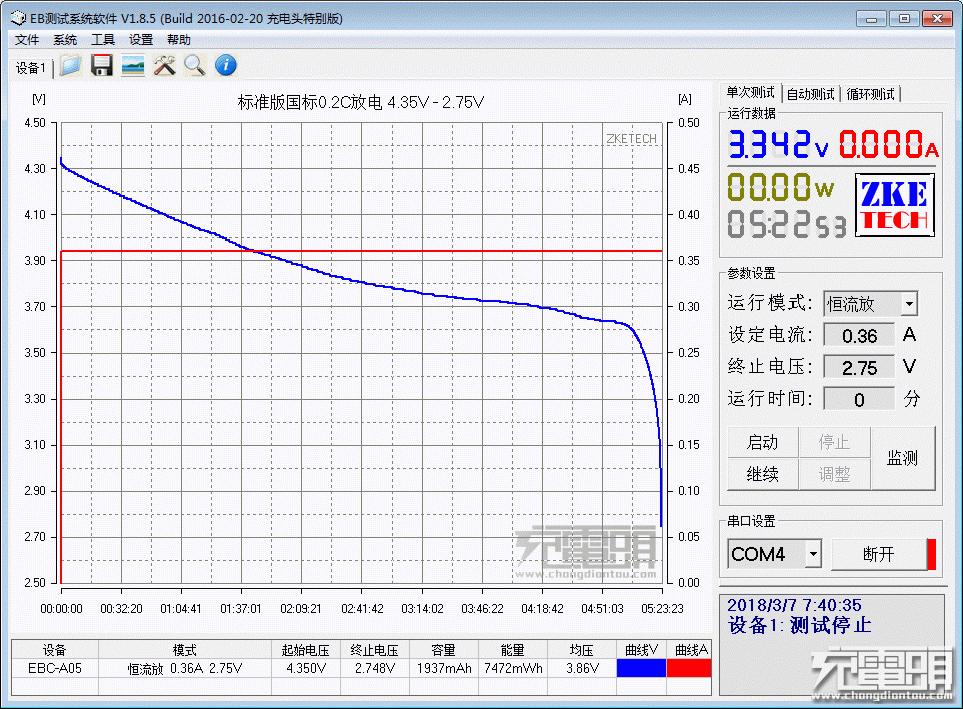This screenshot has height=709, width=963.
Task: Open the 文件 menu
Action: pyautogui.click(x=27, y=40)
